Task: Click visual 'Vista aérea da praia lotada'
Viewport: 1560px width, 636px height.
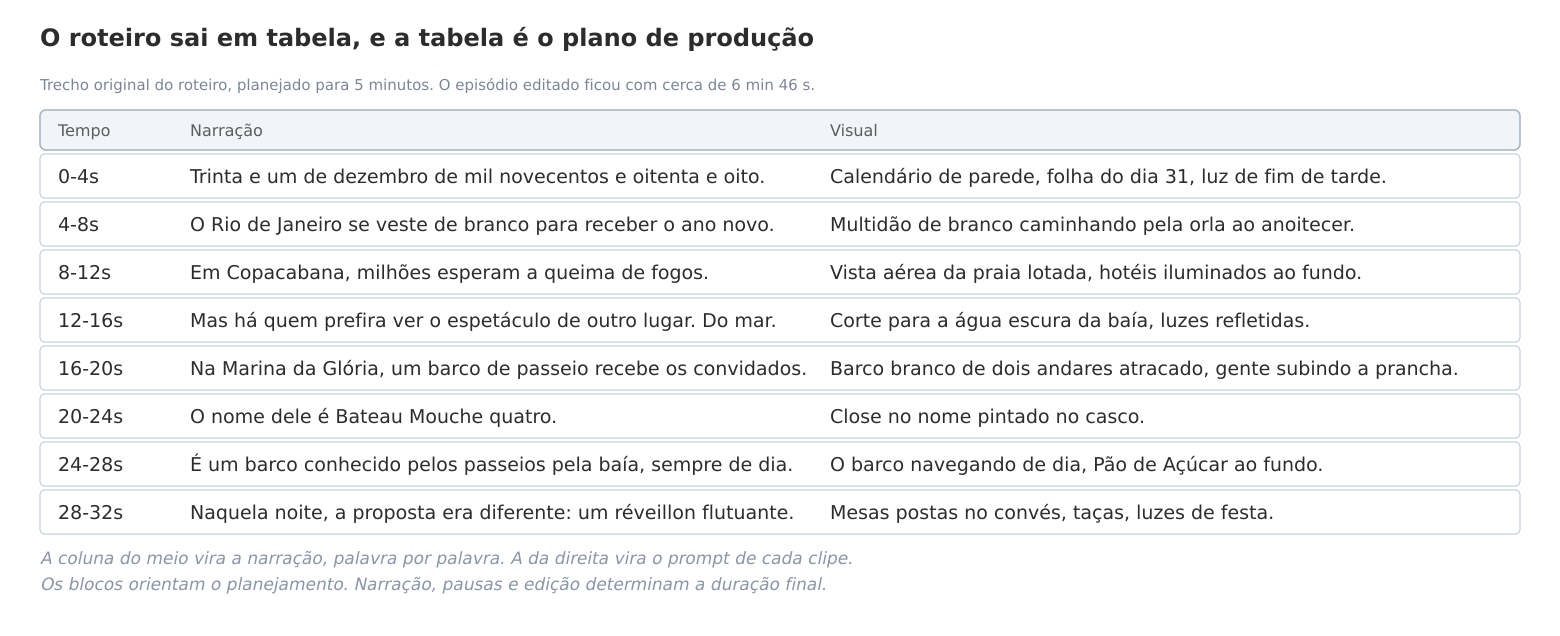Action: pyautogui.click(x=1096, y=273)
